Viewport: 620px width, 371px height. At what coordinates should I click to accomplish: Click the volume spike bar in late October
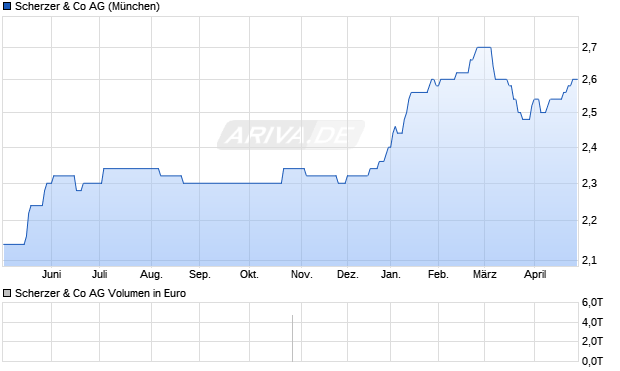click(293, 338)
